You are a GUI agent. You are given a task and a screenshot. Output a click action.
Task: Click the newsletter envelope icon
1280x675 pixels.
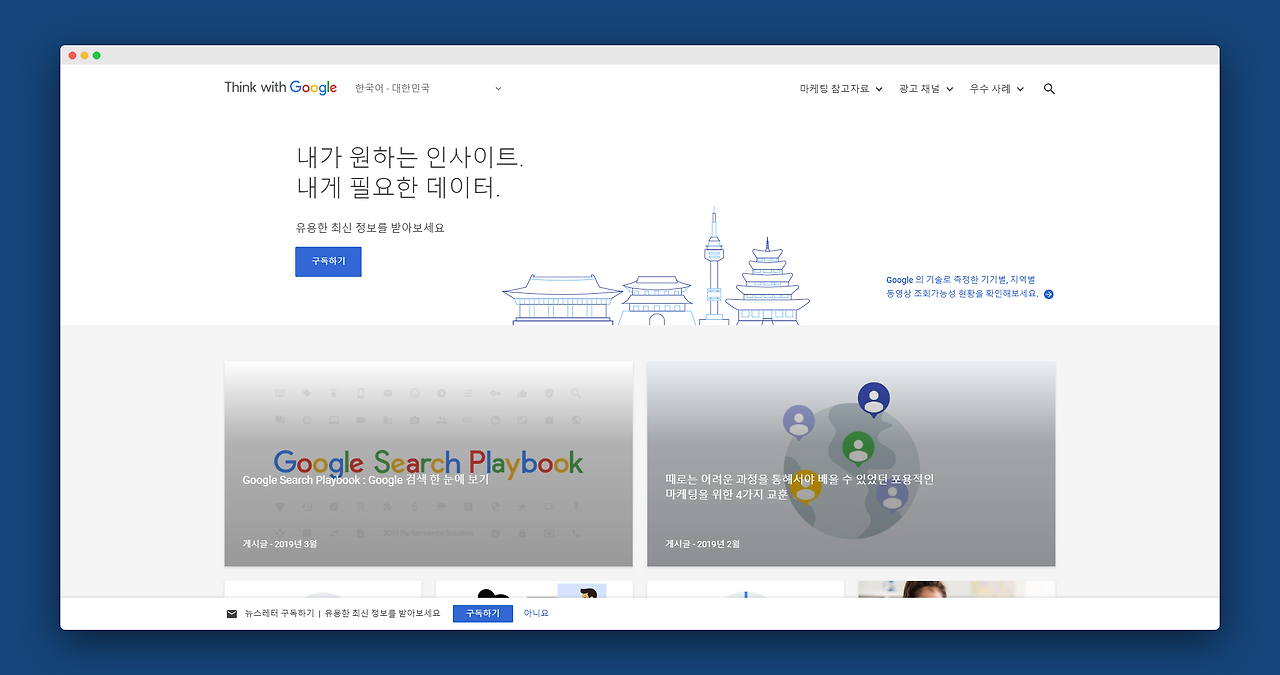pyautogui.click(x=232, y=614)
